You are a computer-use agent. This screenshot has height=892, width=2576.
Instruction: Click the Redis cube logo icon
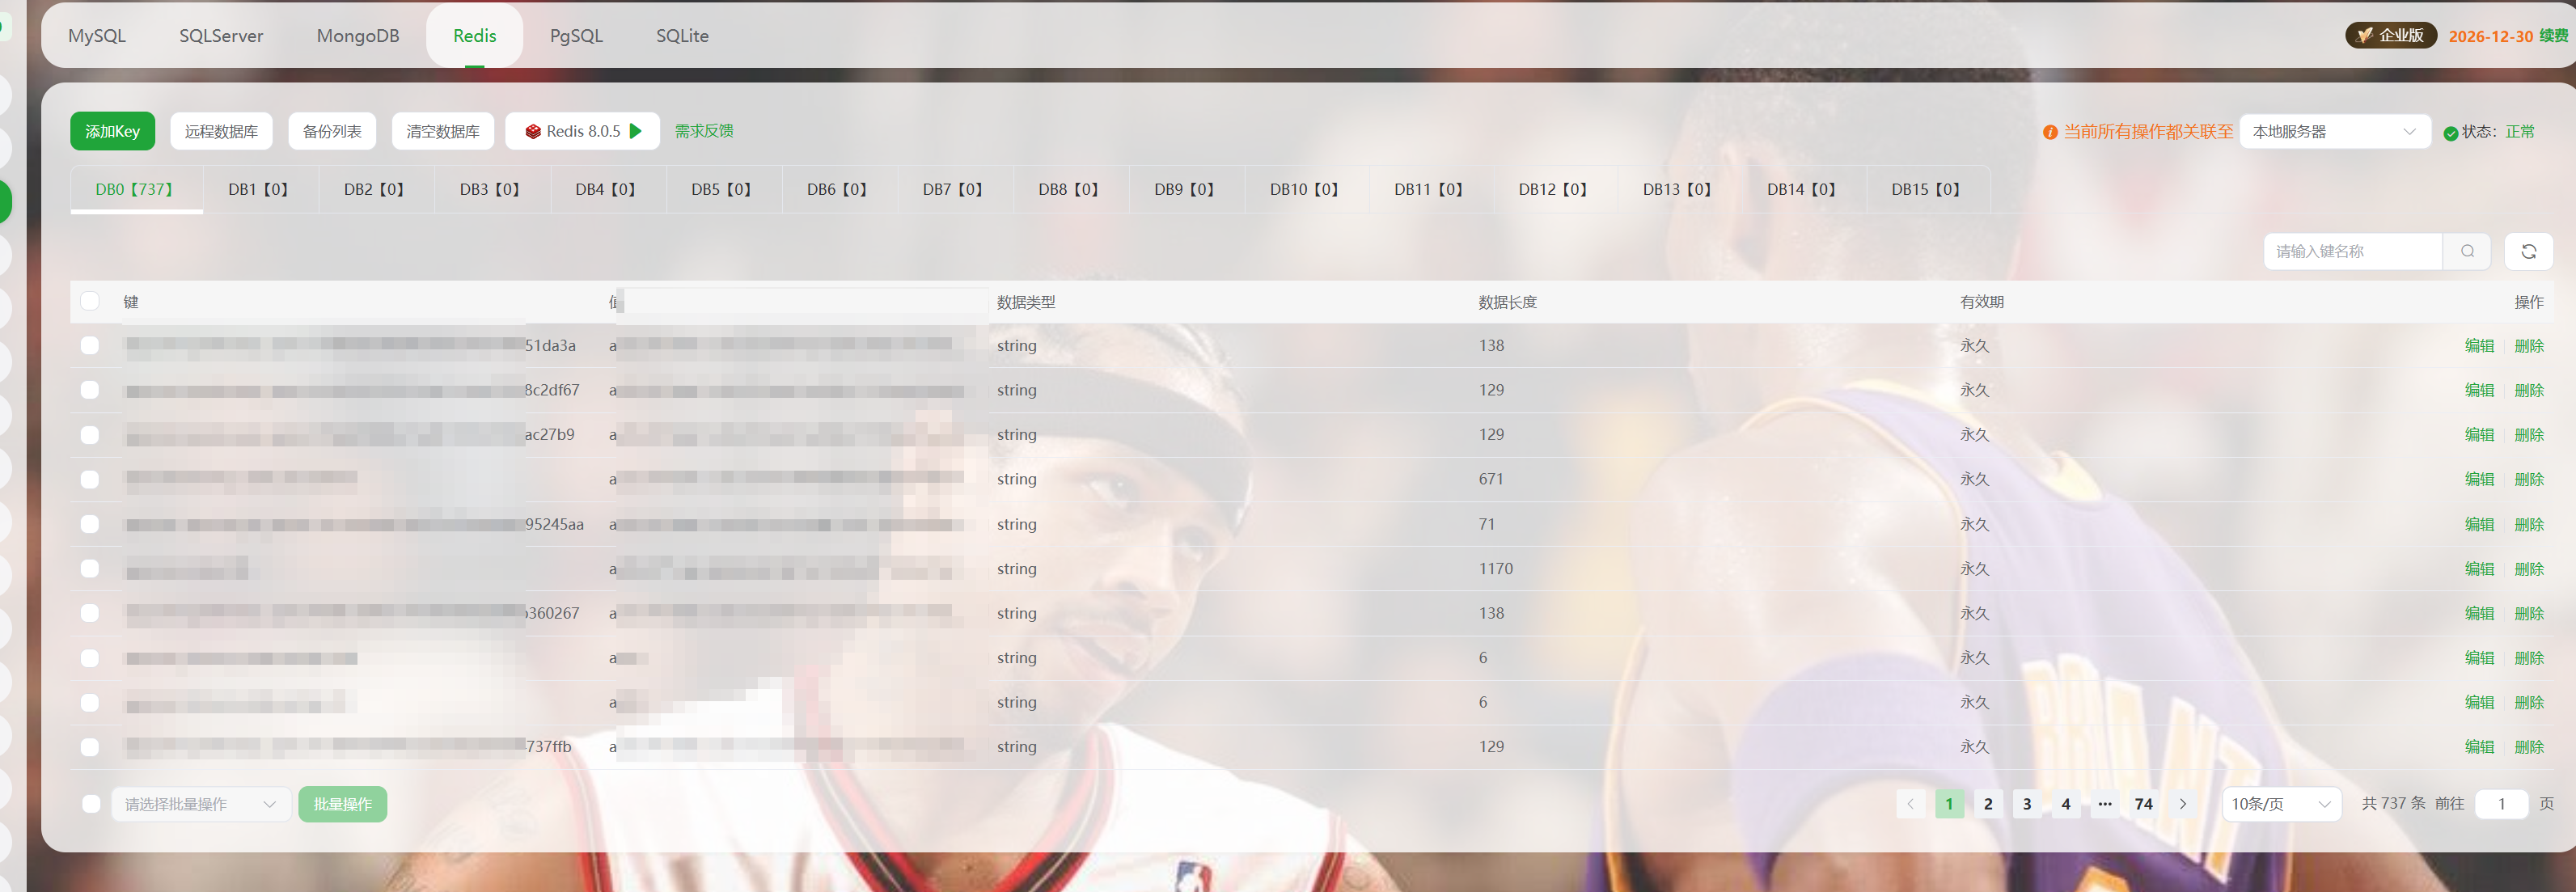tap(532, 131)
